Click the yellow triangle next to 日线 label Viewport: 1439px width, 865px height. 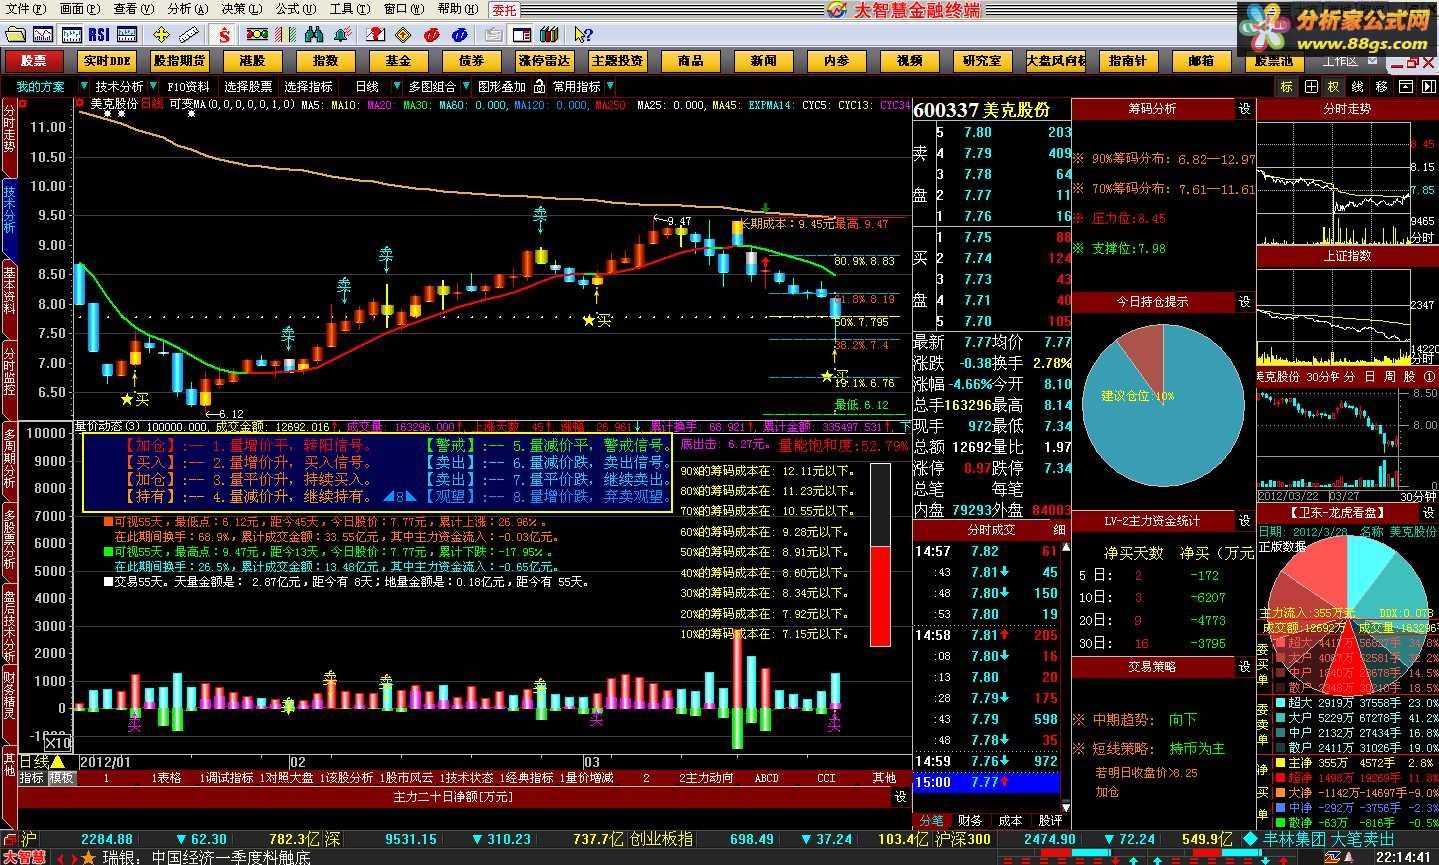click(57, 762)
